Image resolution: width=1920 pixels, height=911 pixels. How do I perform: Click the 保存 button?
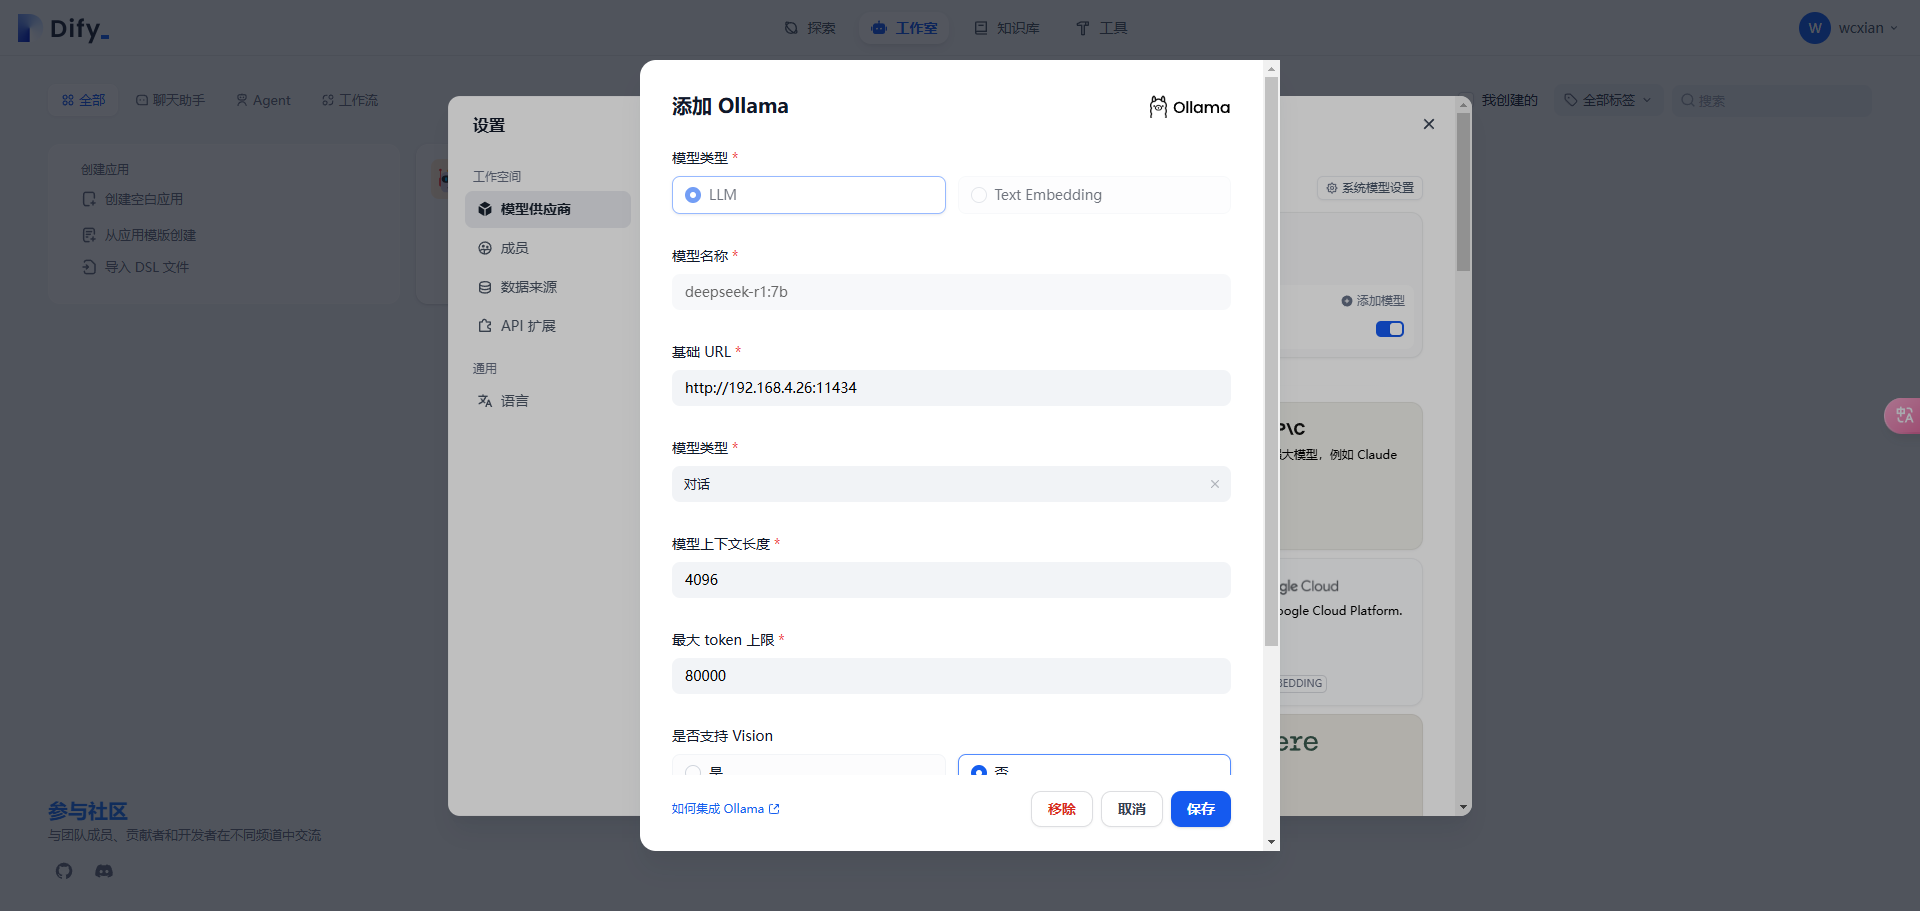pyautogui.click(x=1201, y=809)
